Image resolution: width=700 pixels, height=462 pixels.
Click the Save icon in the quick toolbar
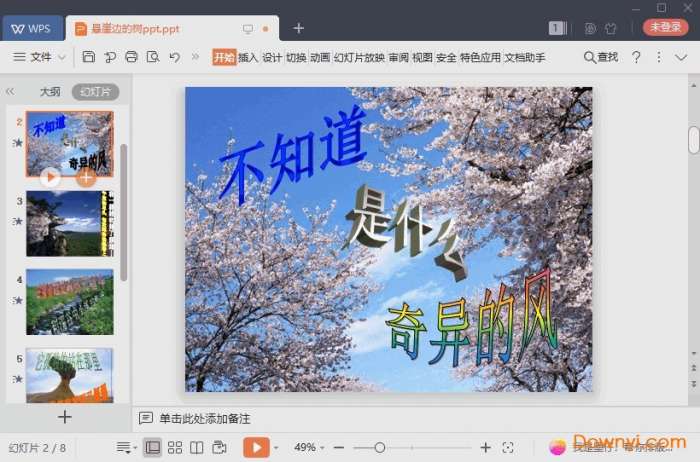tap(89, 57)
